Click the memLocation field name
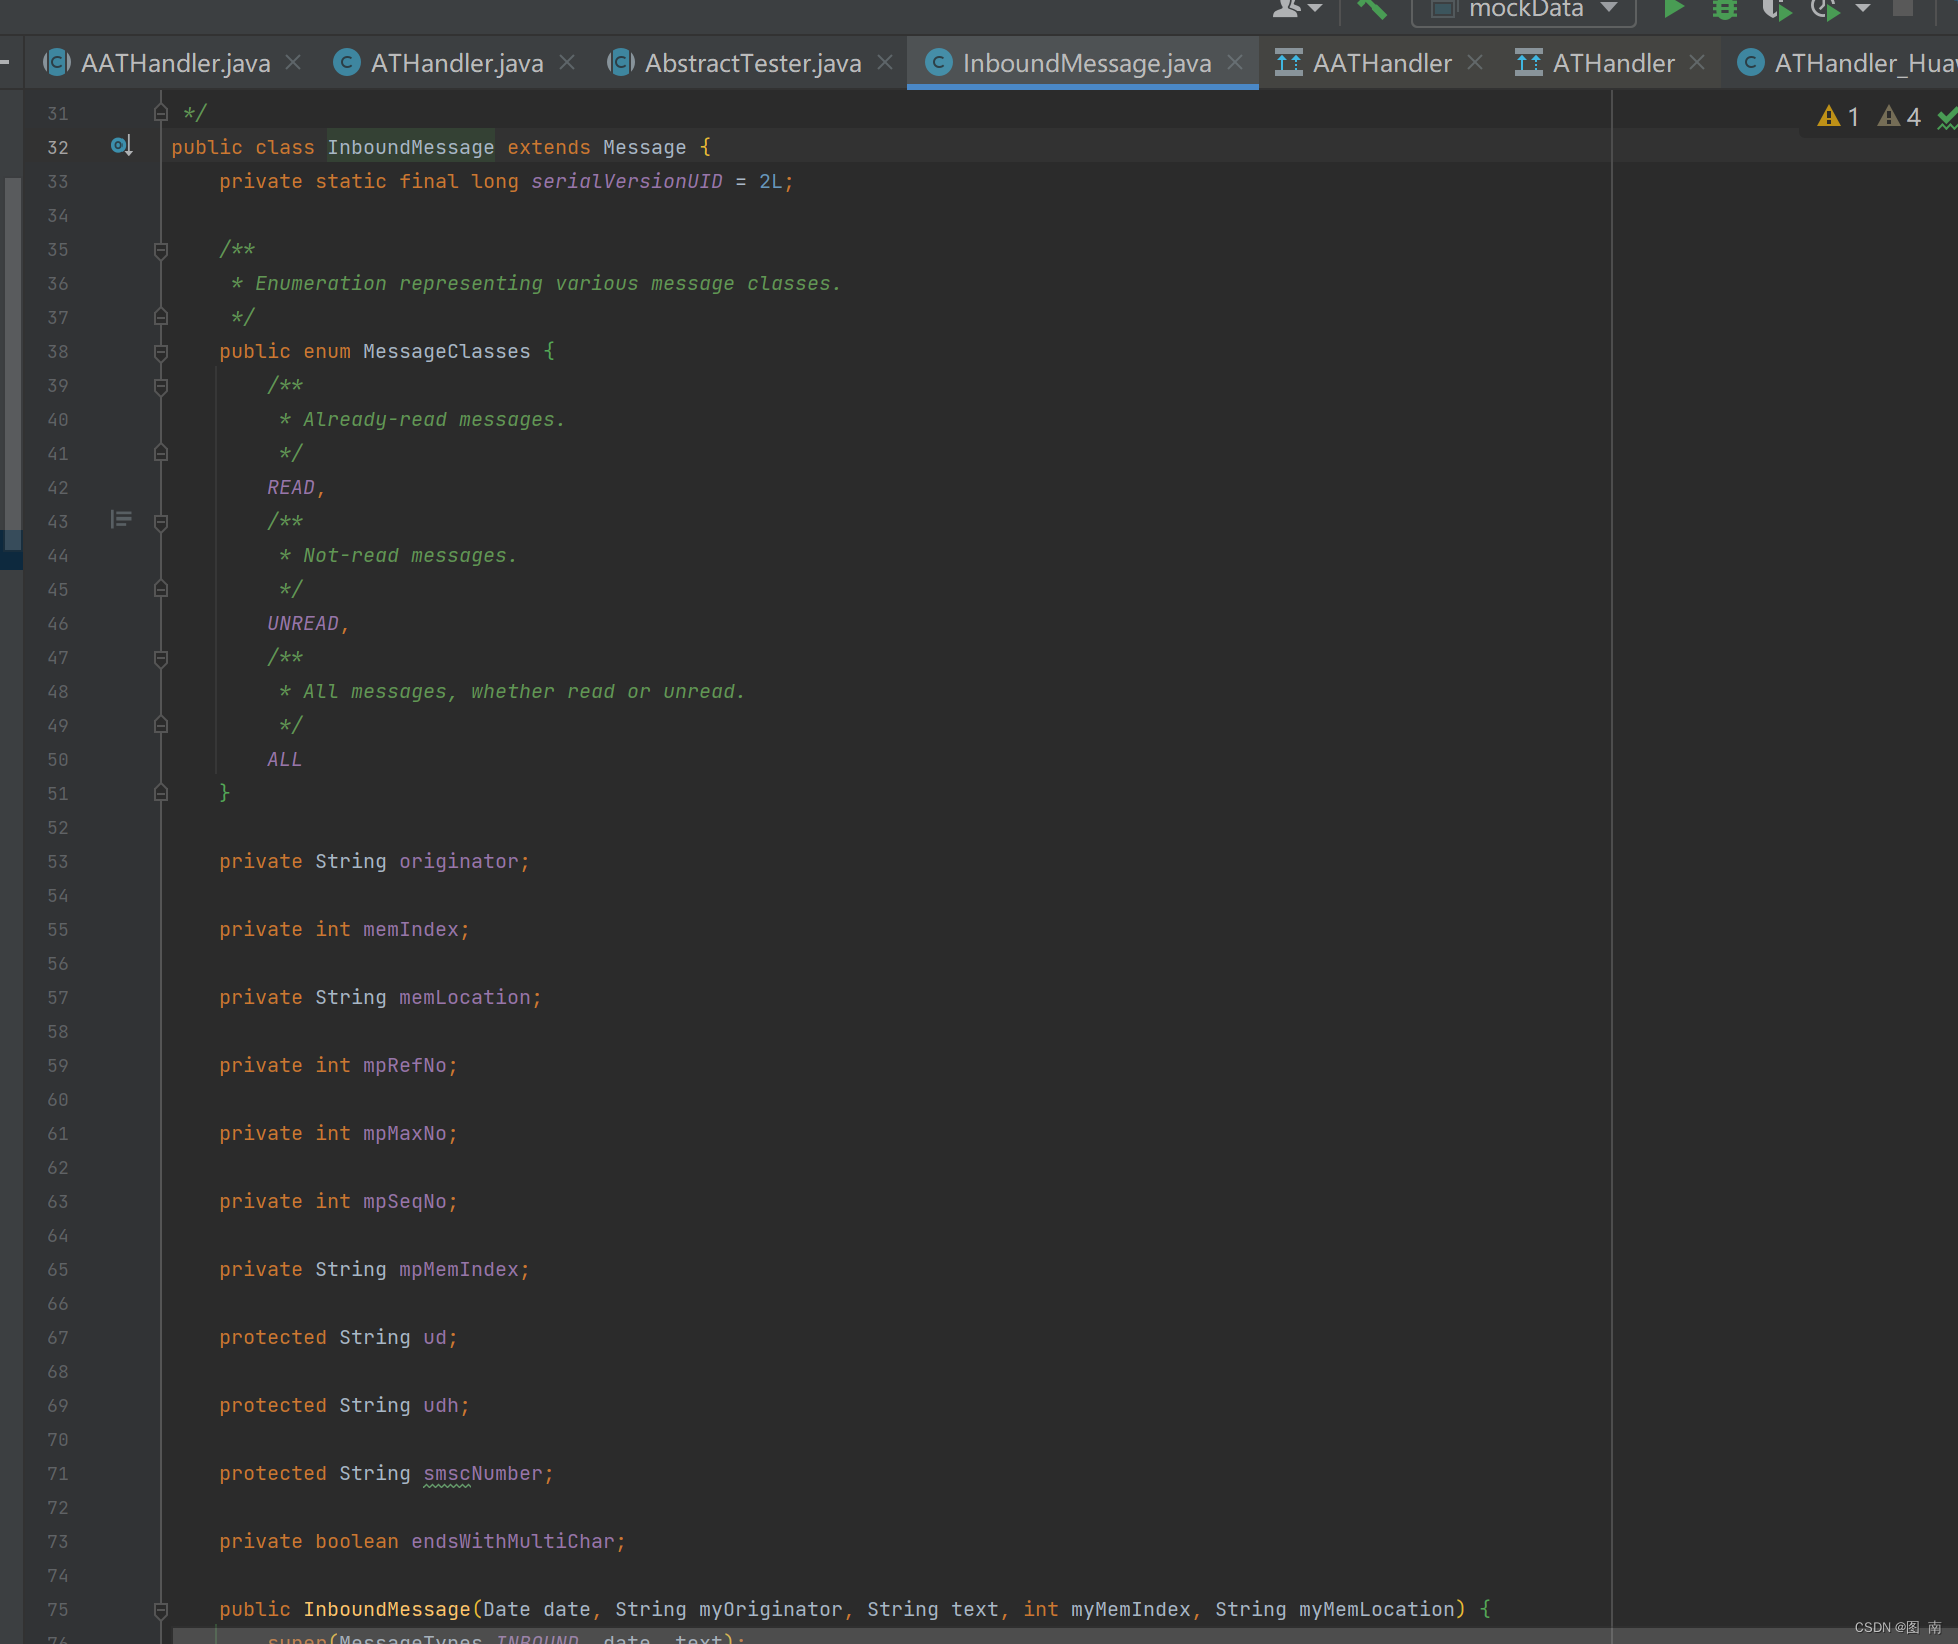The width and height of the screenshot is (1958, 1644). pyautogui.click(x=465, y=997)
